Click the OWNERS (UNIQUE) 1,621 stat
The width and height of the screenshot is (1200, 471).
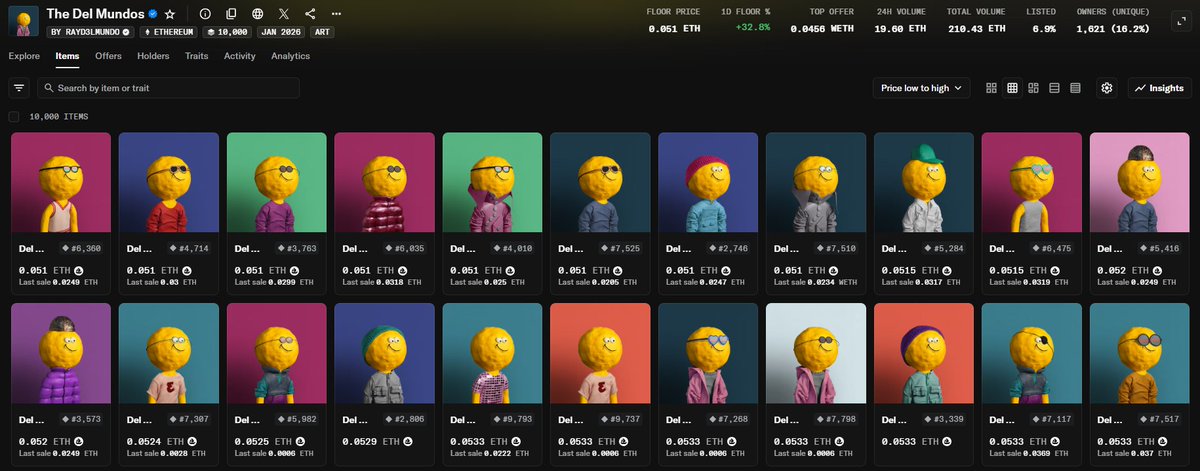pyautogui.click(x=1112, y=21)
